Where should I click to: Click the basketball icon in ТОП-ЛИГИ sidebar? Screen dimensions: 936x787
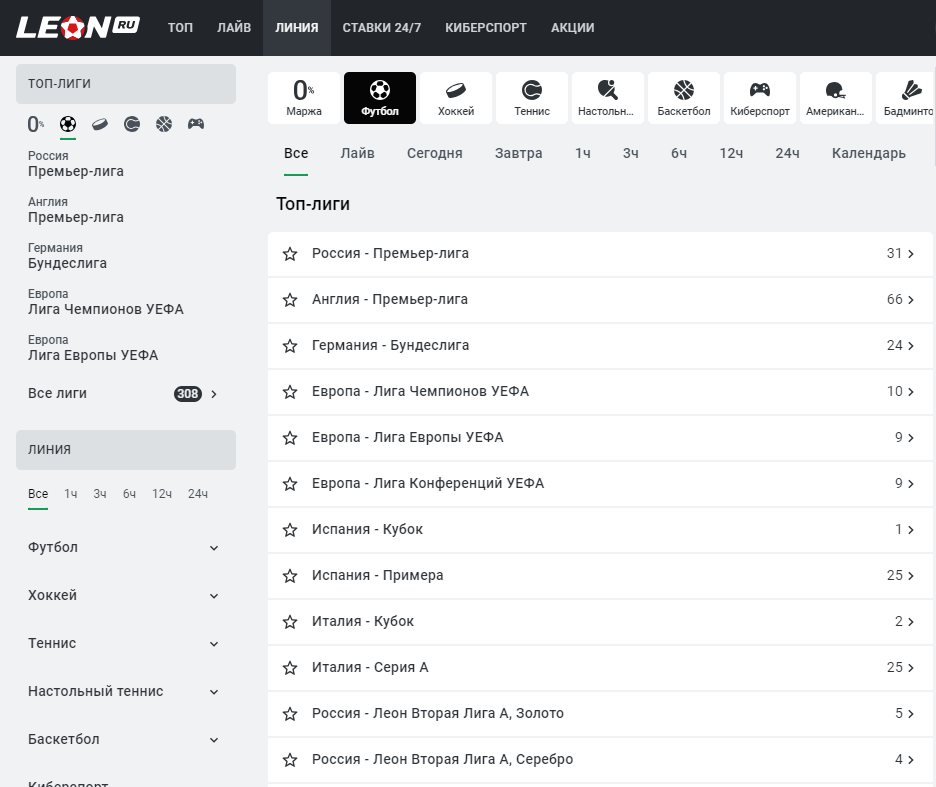click(x=164, y=124)
